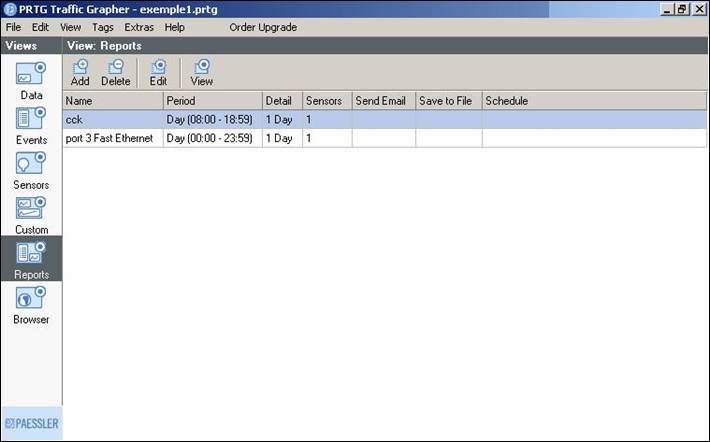The height and width of the screenshot is (442, 710).
Task: Edit the selected report
Action: 158,72
